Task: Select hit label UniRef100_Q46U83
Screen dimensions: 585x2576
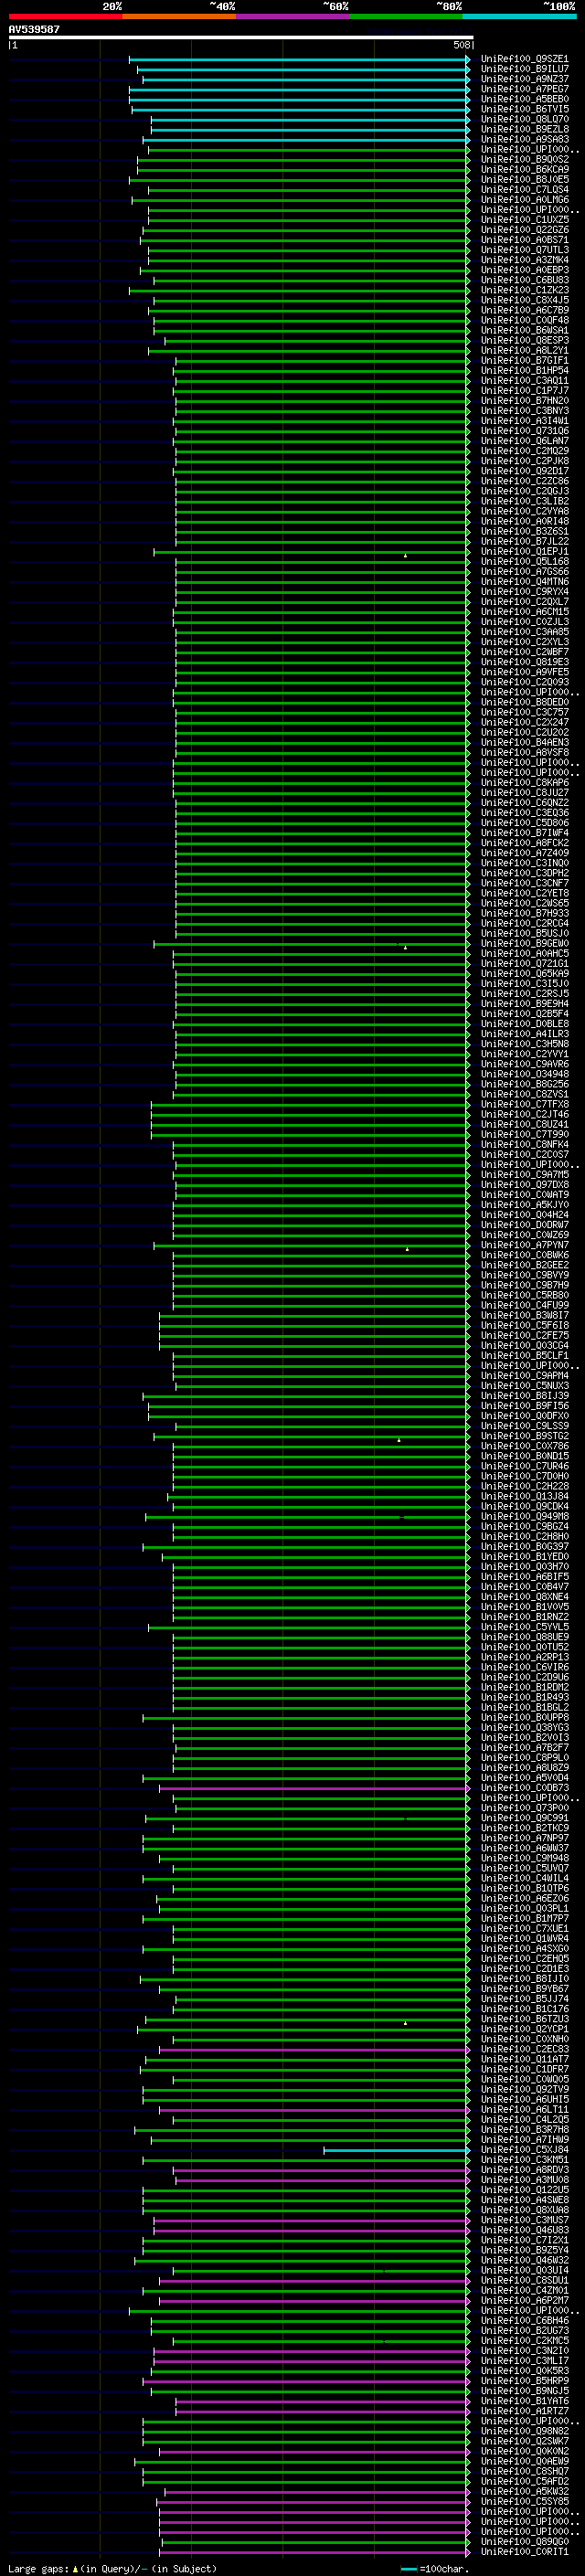Action: [x=524, y=2230]
